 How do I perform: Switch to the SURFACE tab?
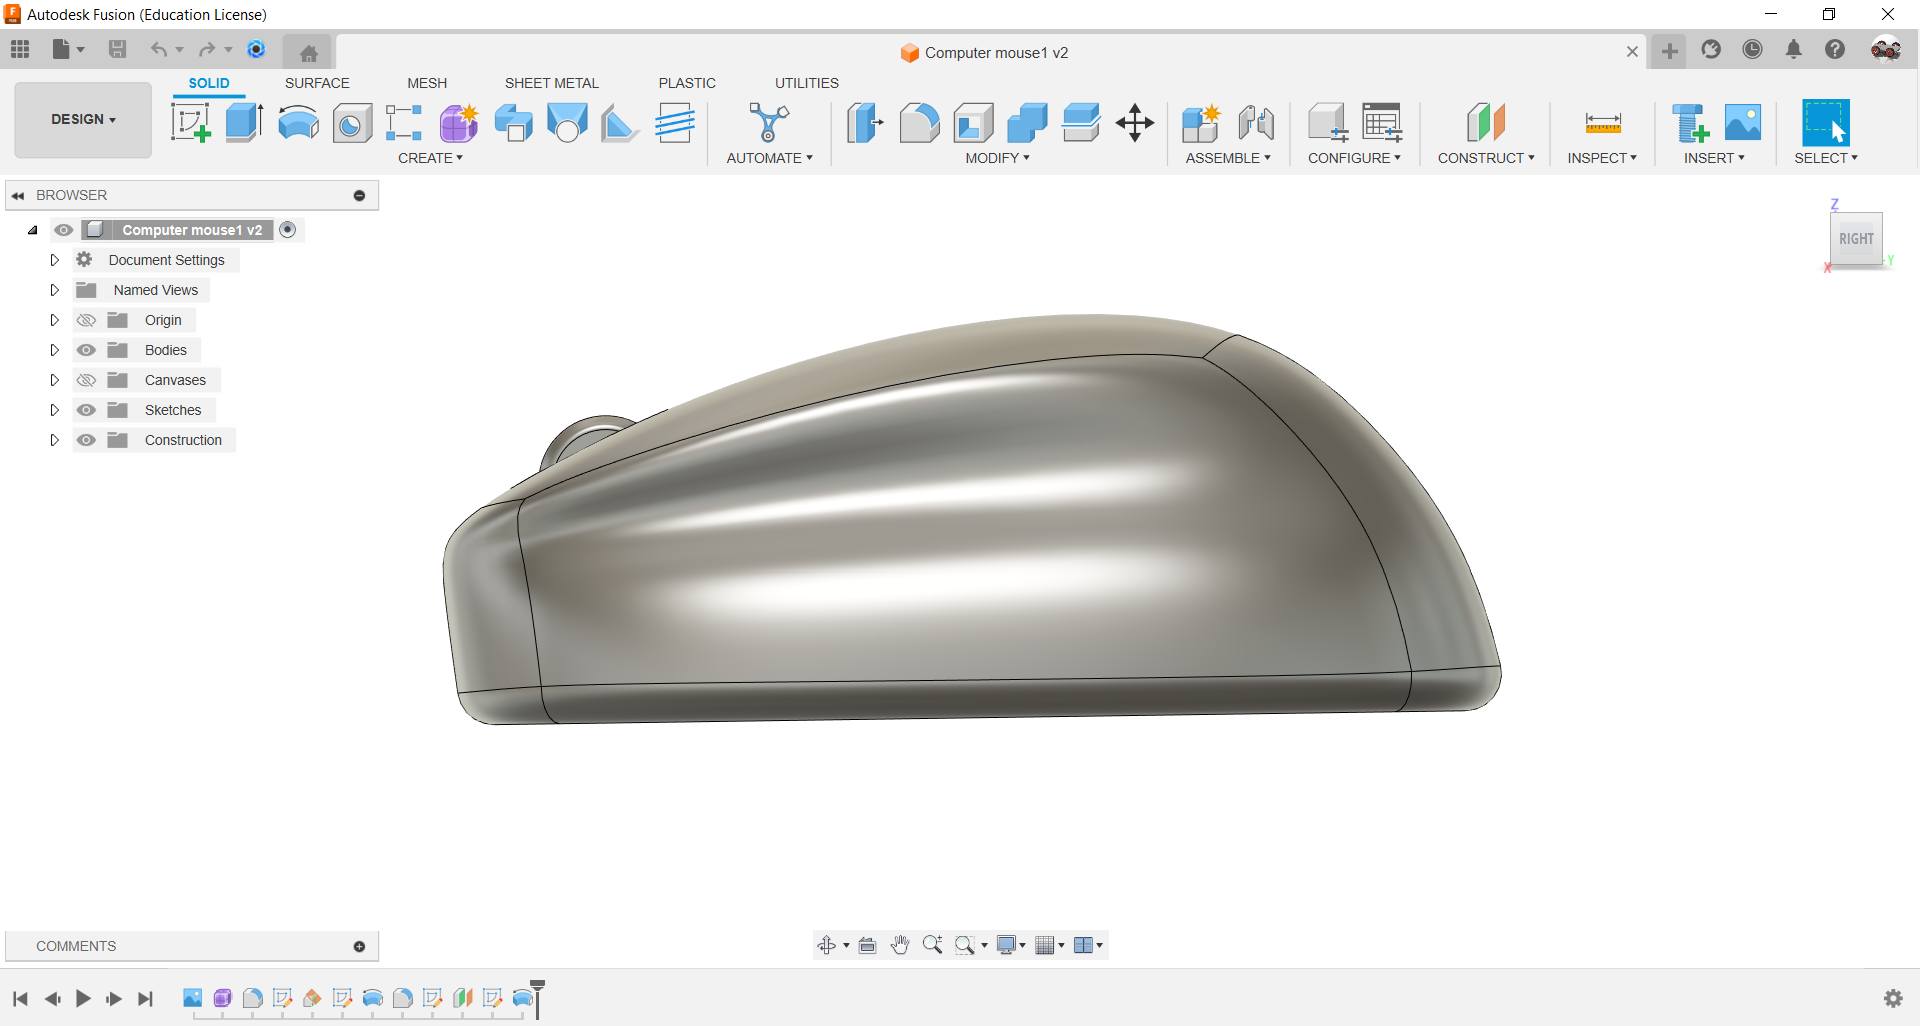click(317, 83)
